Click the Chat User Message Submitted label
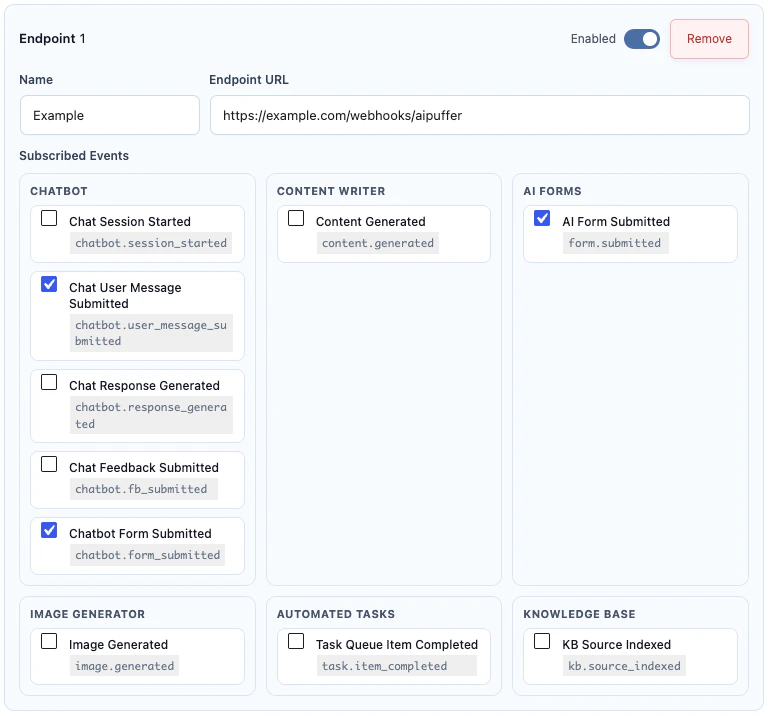 tap(125, 296)
